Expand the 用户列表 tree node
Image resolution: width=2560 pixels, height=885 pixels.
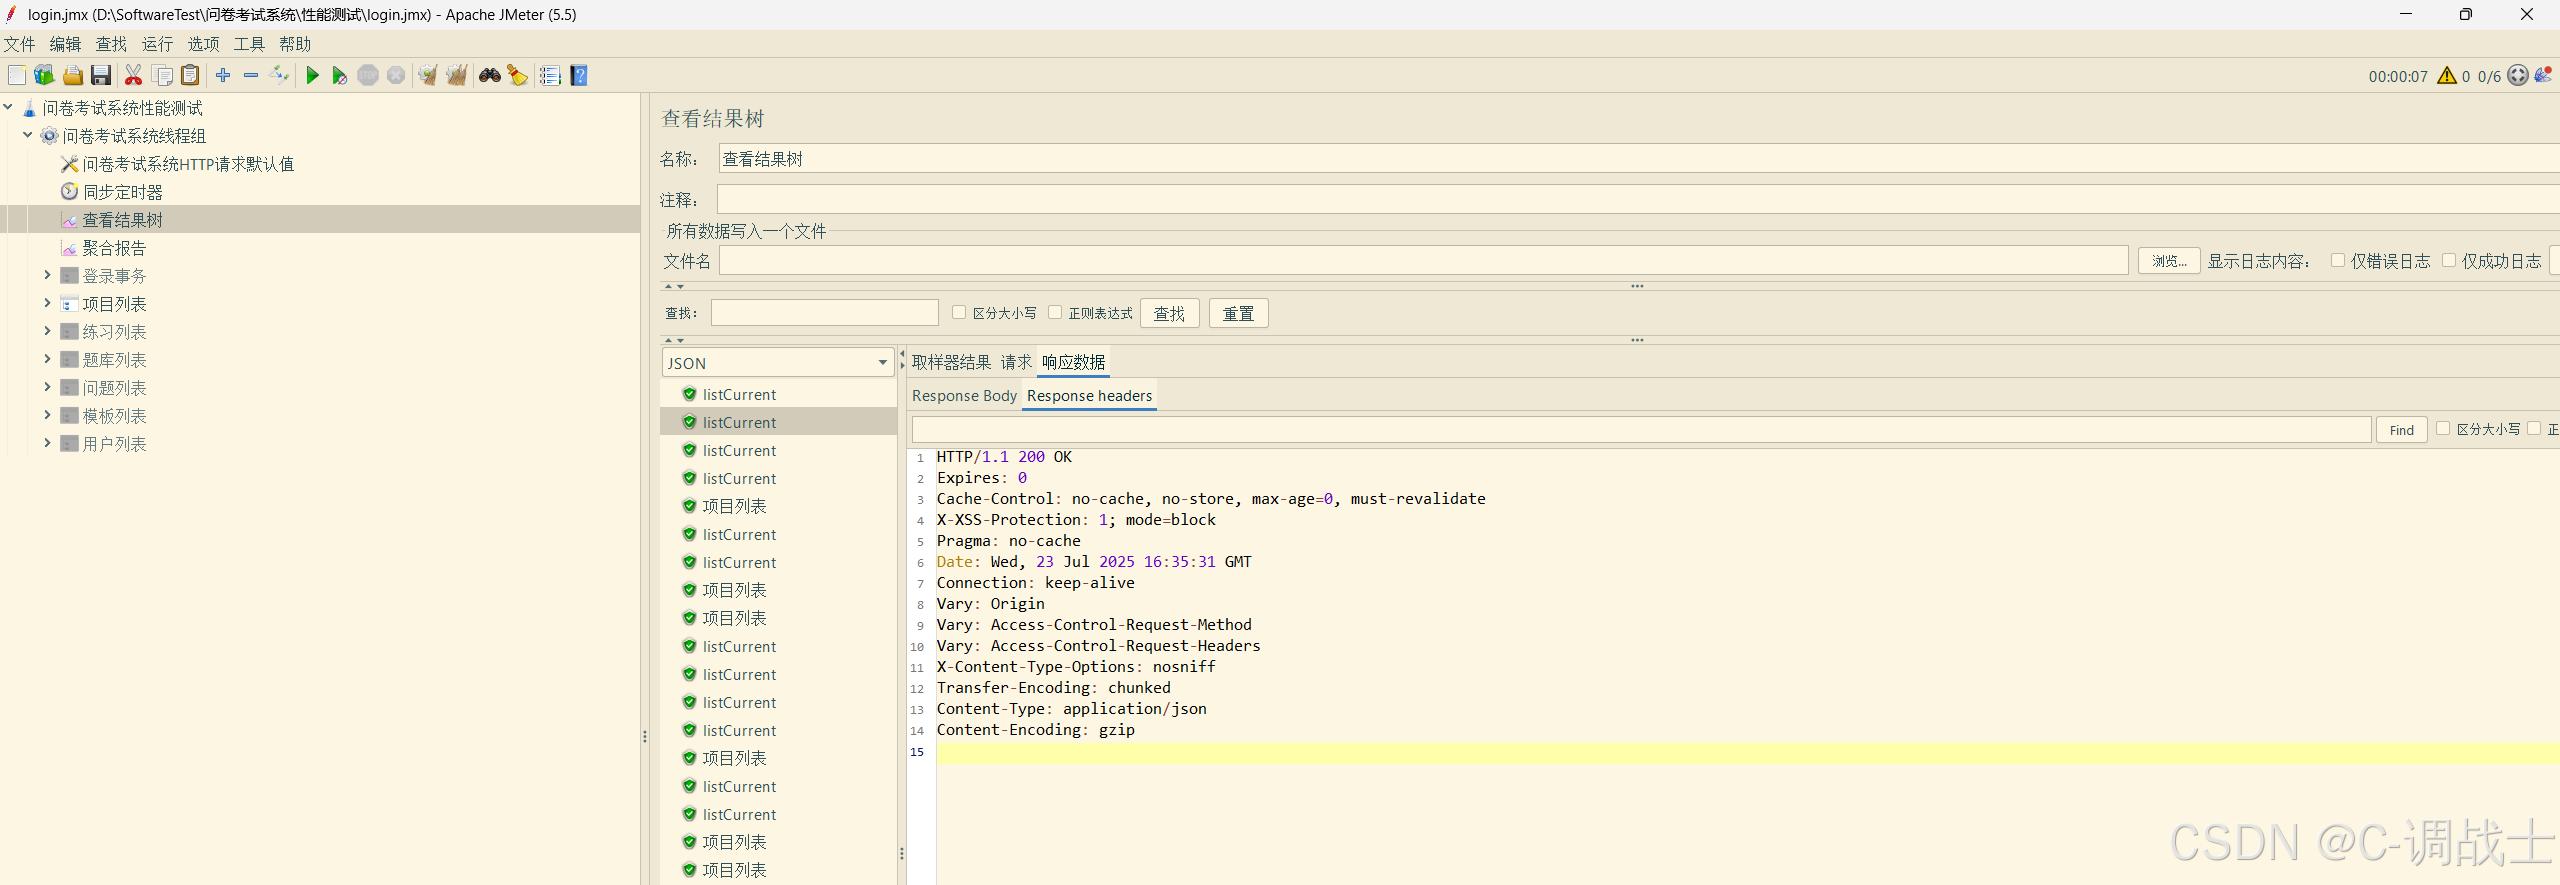pos(47,443)
